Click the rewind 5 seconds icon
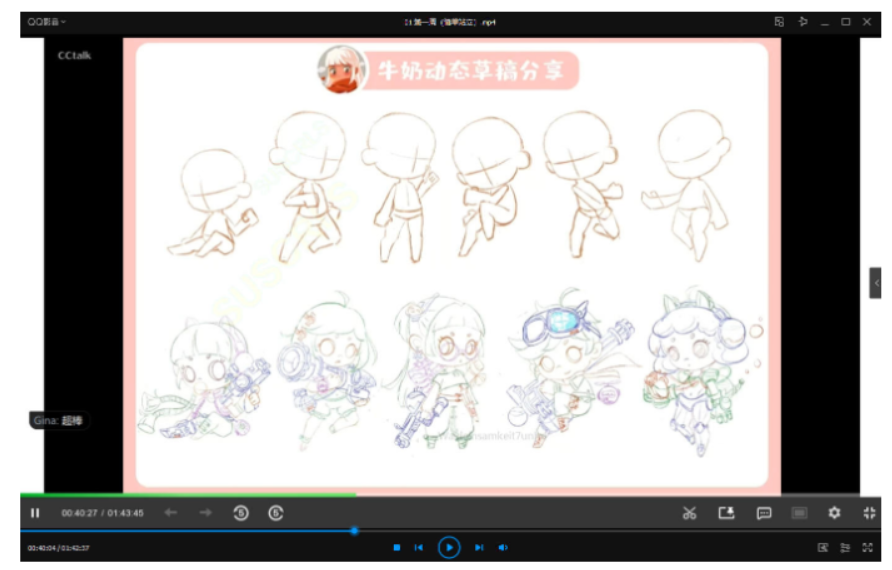This screenshot has width=892, height=570. [240, 513]
